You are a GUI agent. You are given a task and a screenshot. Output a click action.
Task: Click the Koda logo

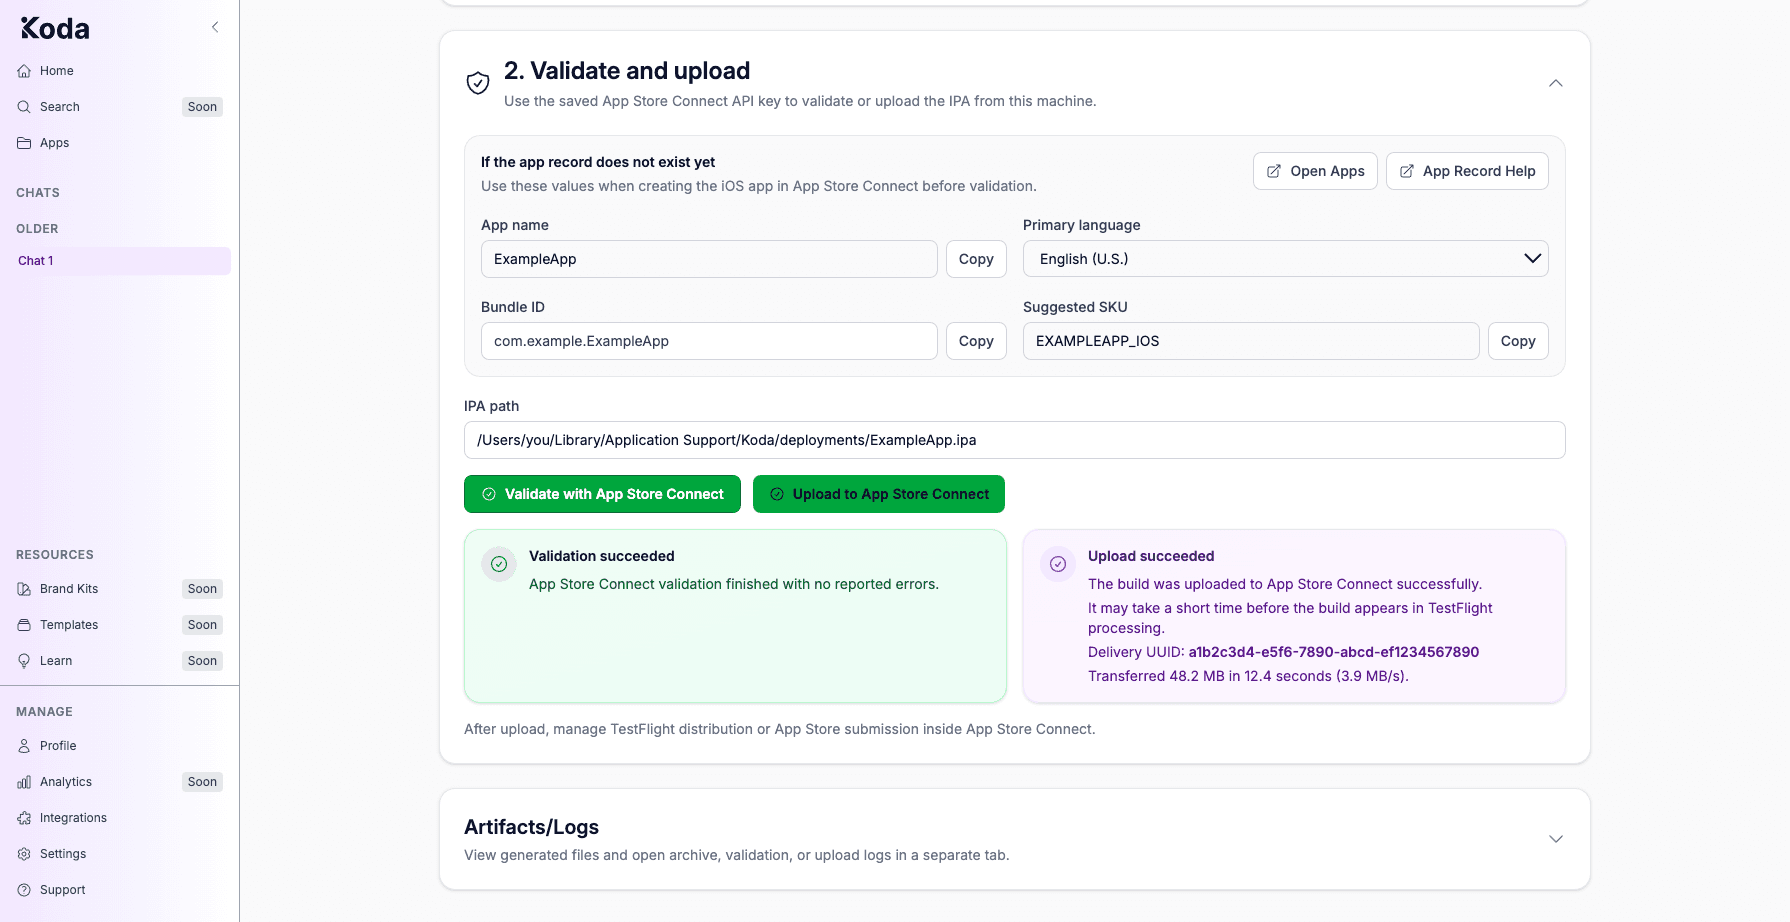[x=55, y=28]
